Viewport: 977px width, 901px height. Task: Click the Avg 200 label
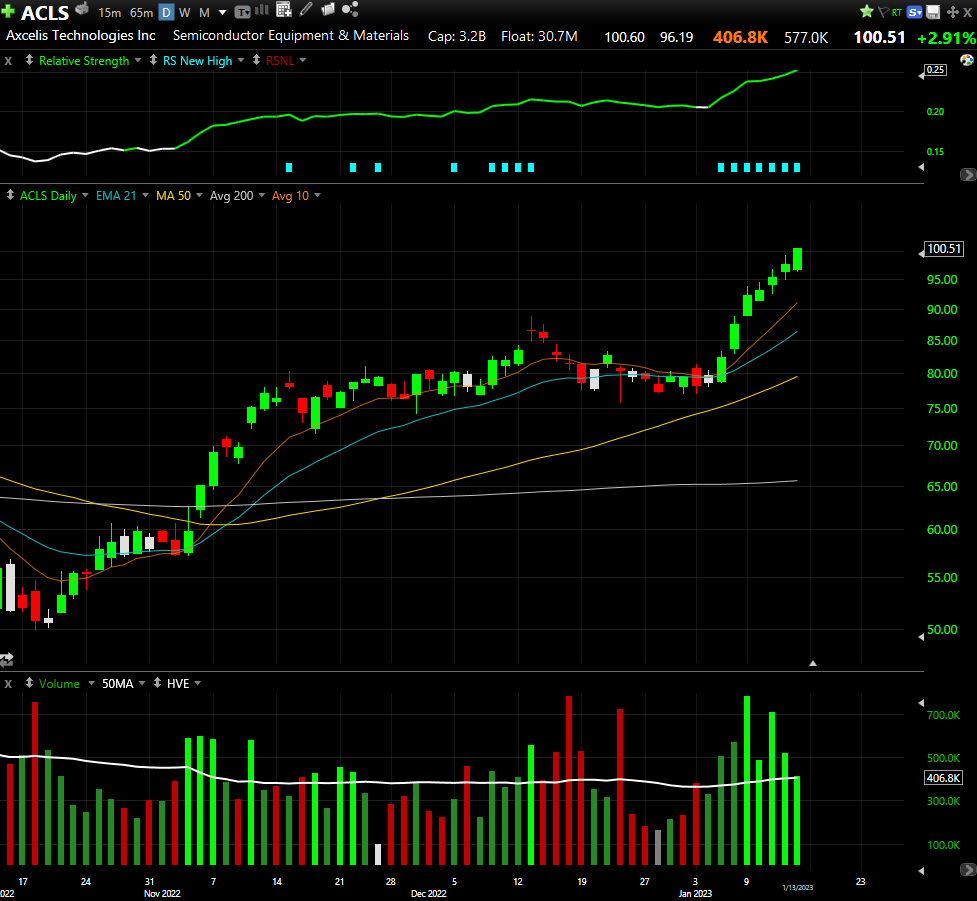point(232,196)
